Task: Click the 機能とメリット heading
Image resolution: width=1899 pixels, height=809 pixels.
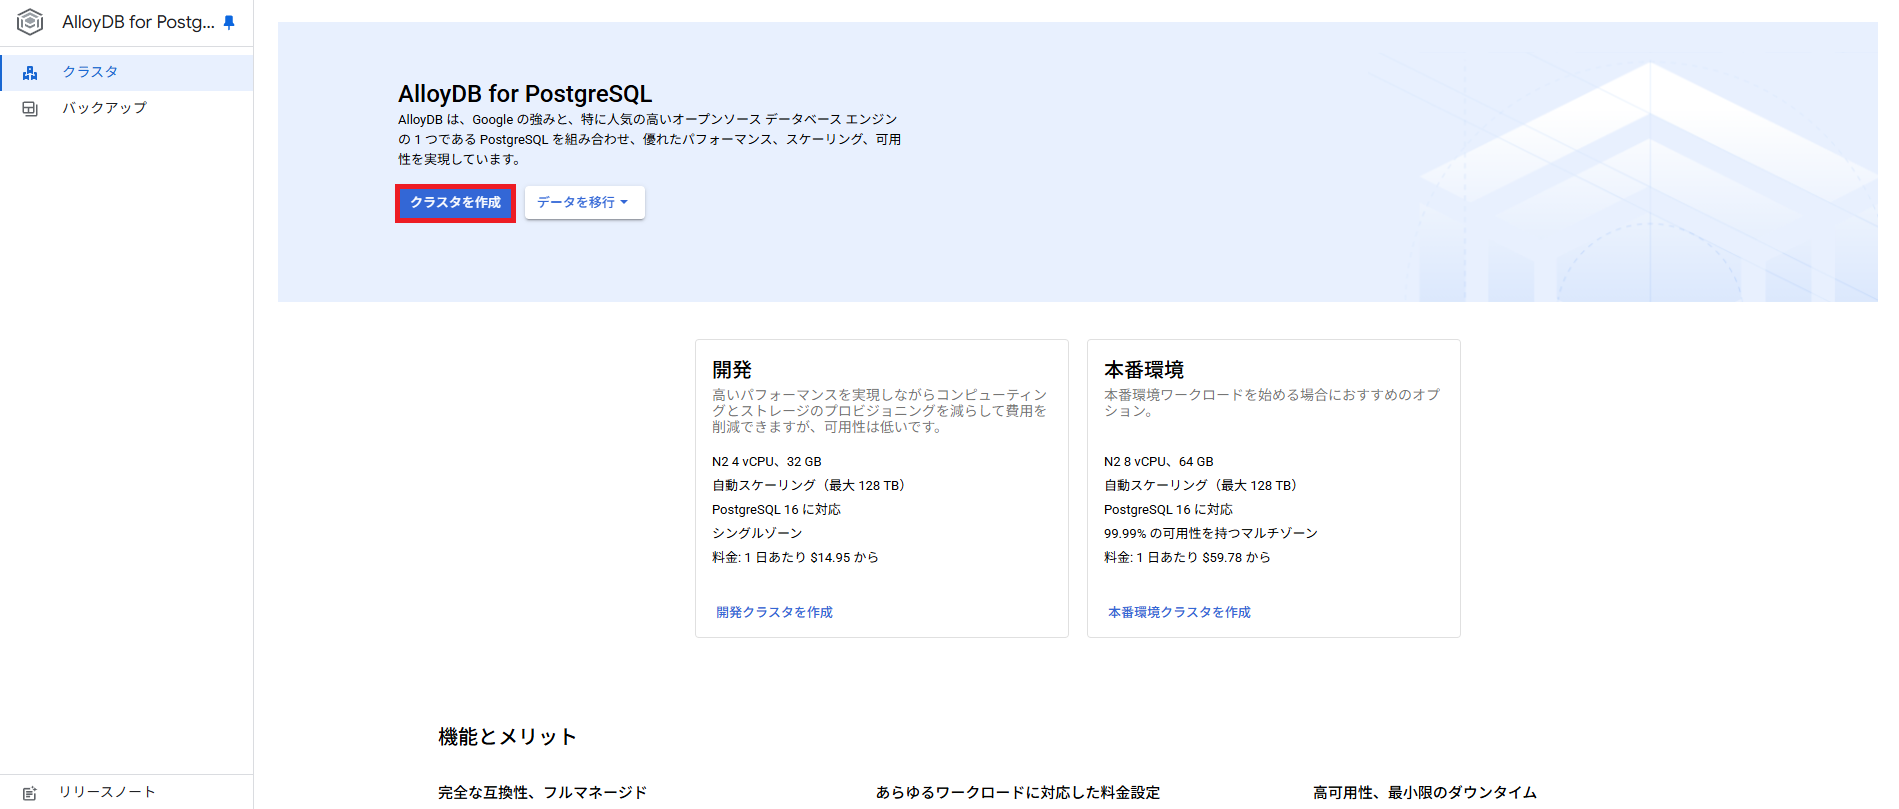Action: (507, 737)
